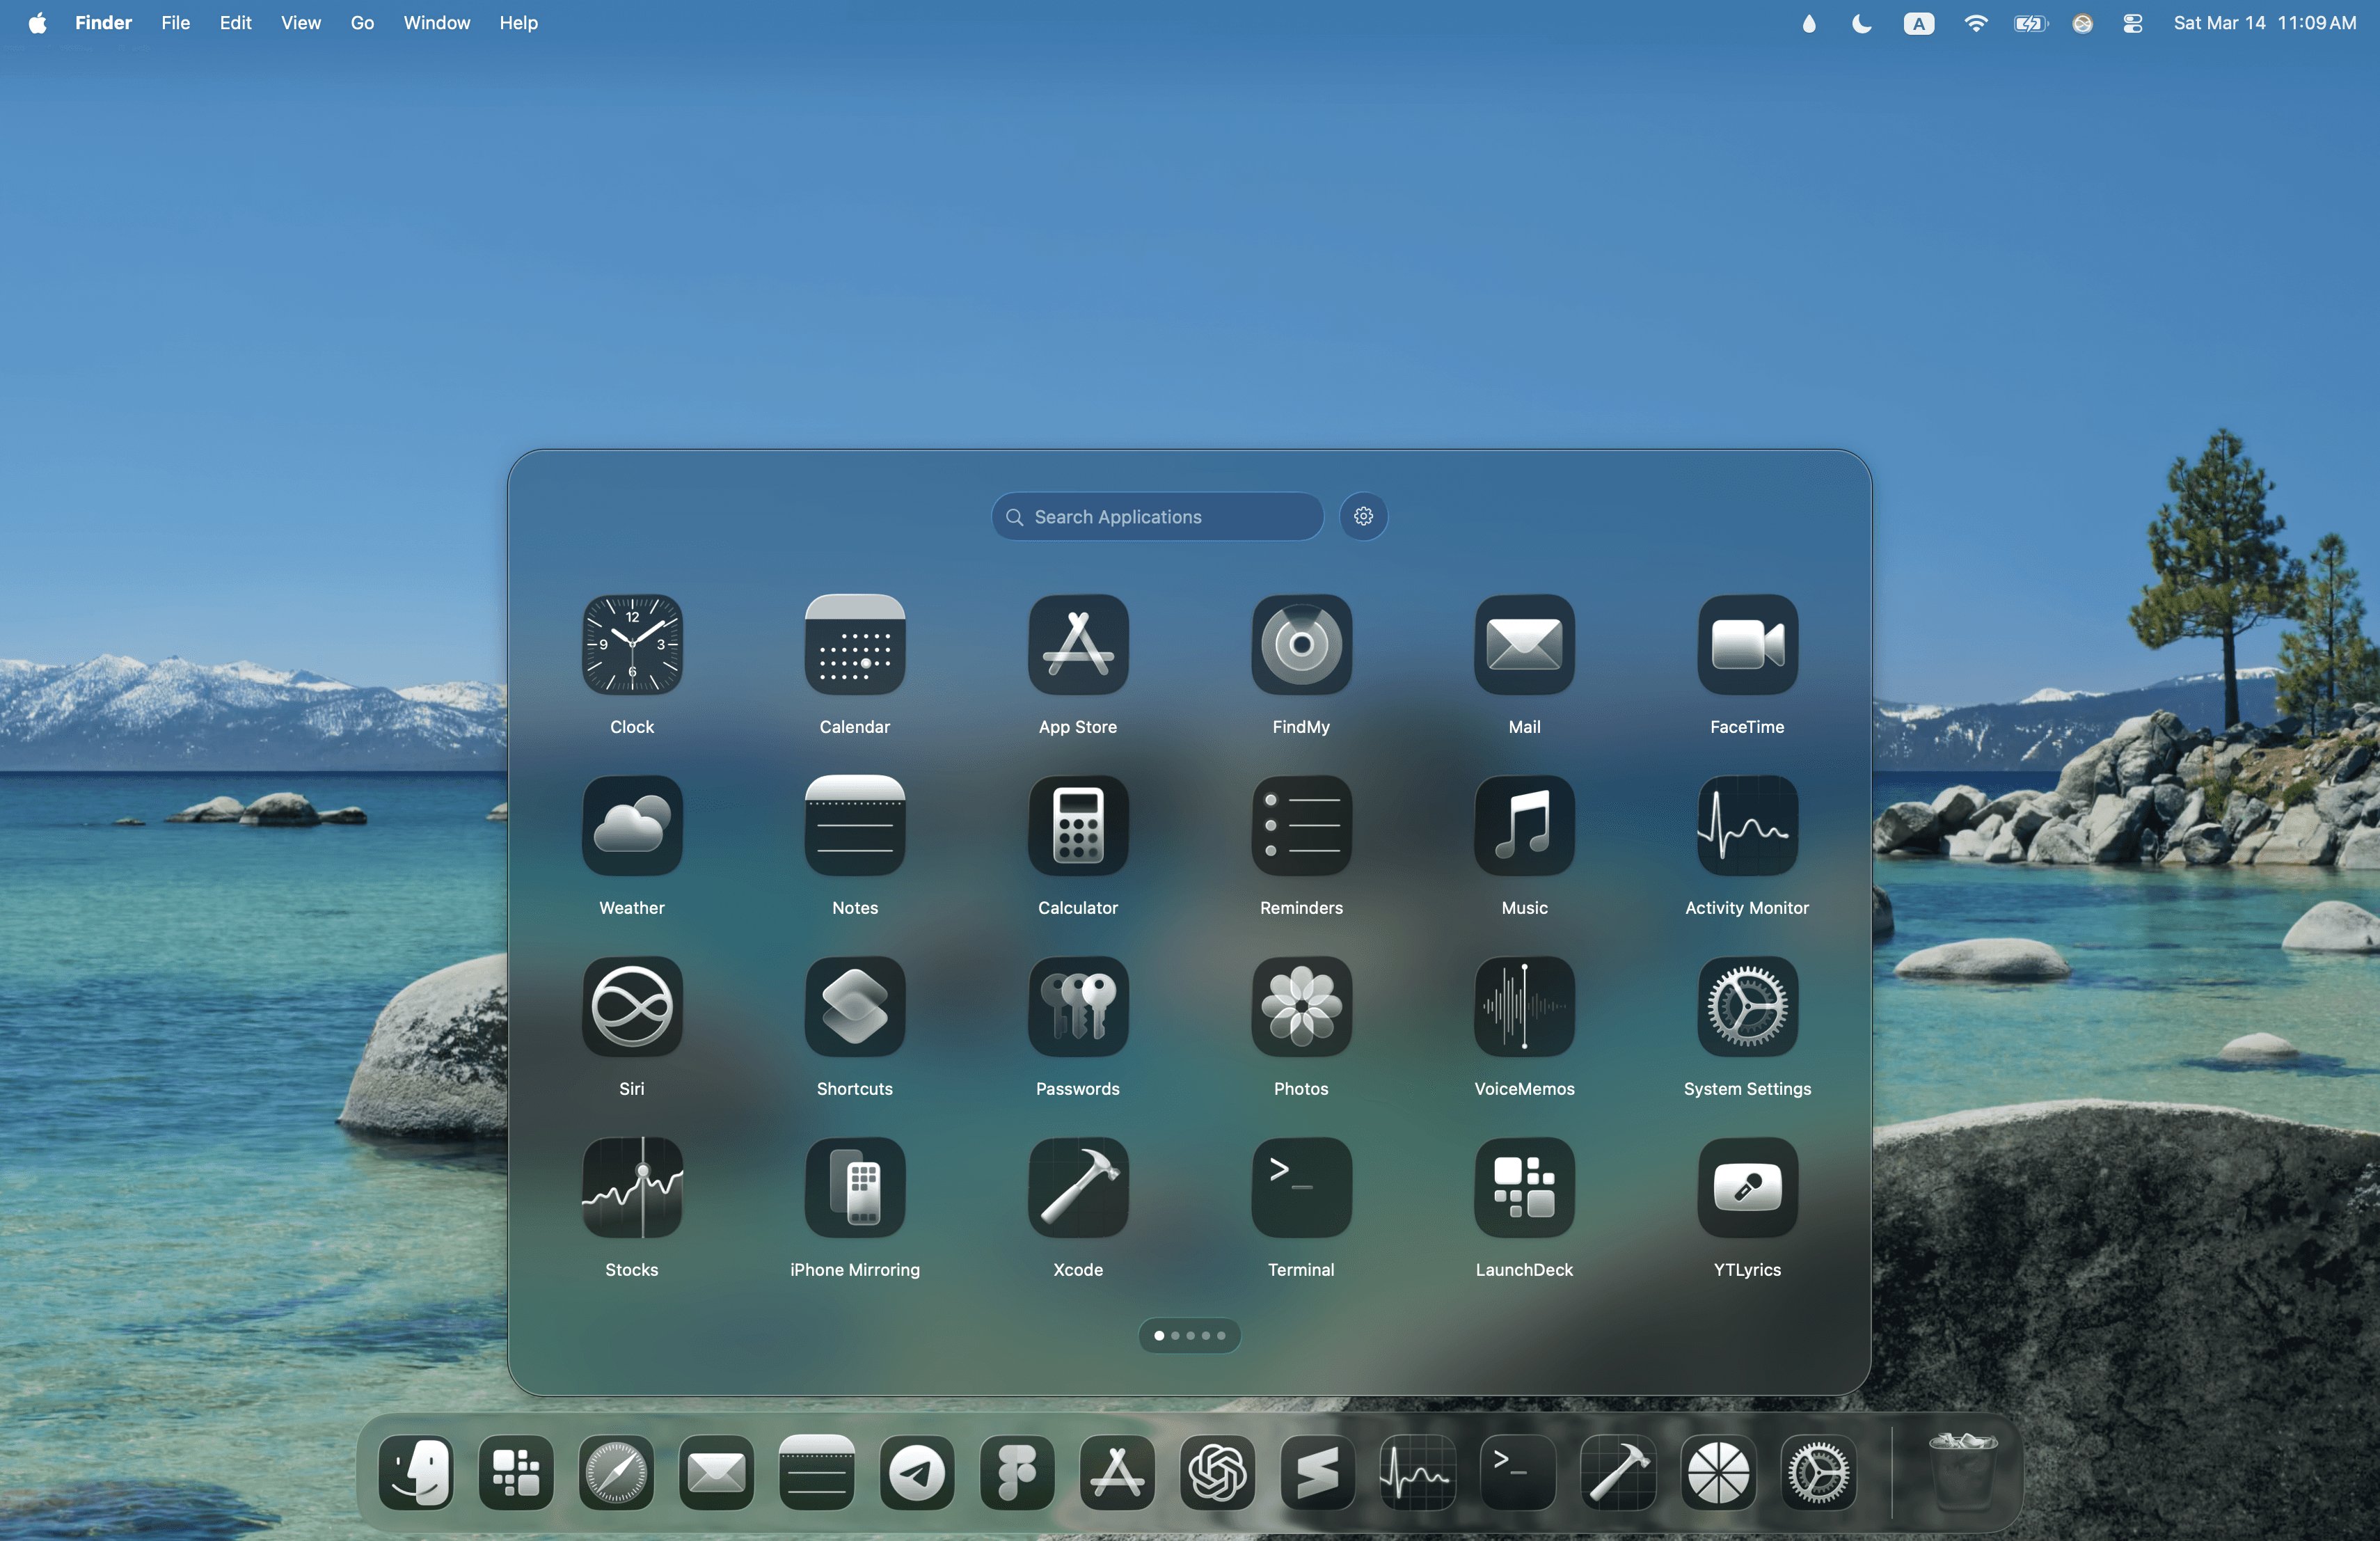Open the Weather app
The width and height of the screenshot is (2380, 1541).
[632, 826]
